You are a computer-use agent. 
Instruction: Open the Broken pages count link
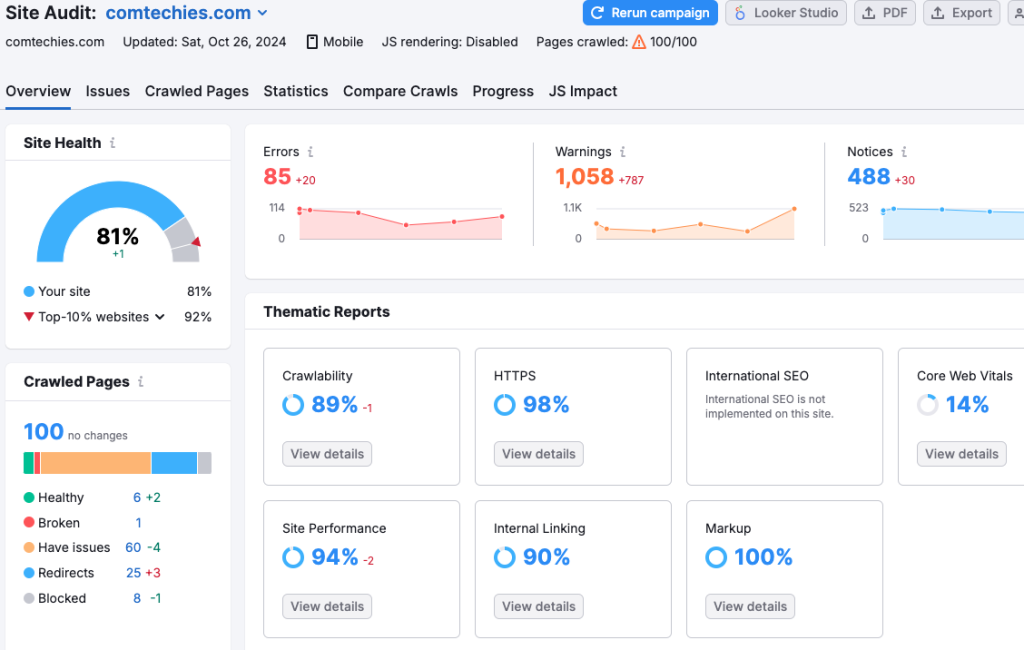(138, 522)
